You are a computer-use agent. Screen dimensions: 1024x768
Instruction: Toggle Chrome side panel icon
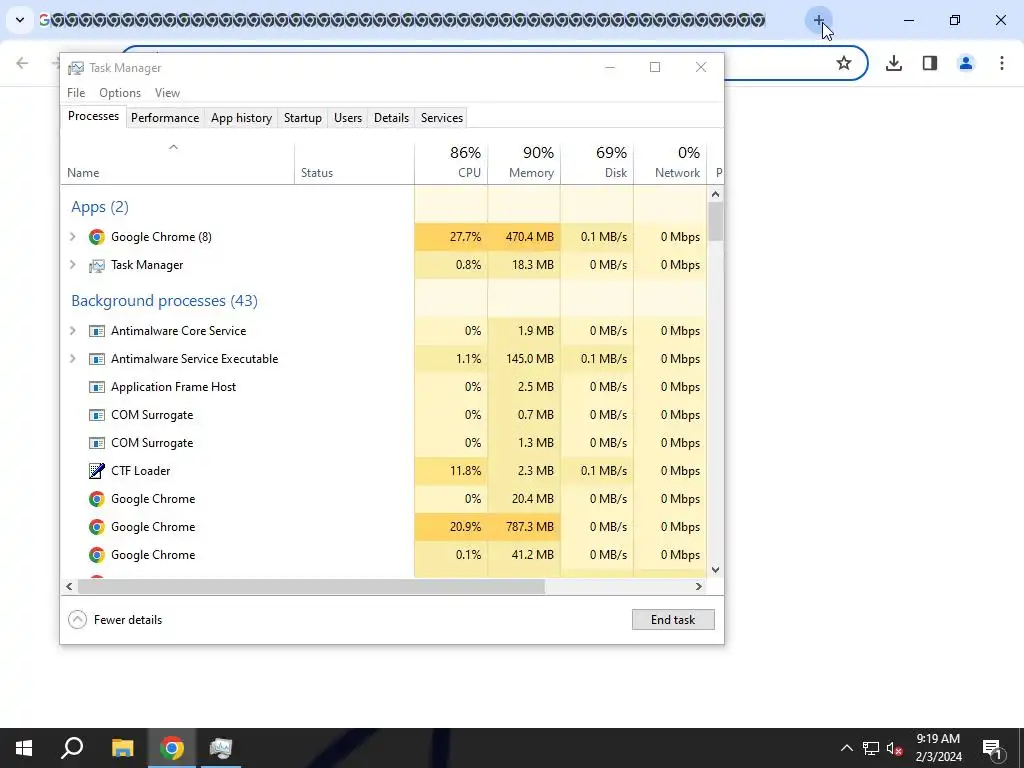(x=930, y=63)
